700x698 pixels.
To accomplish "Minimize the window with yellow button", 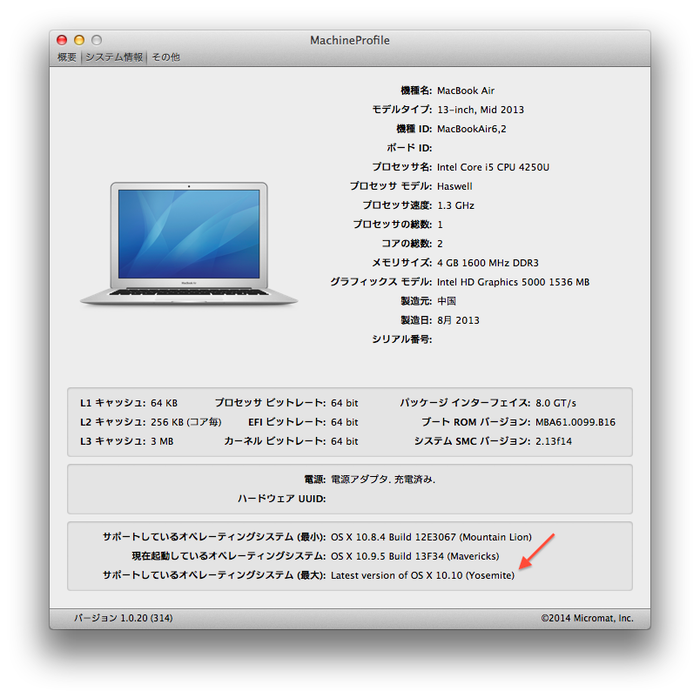I will coord(79,40).
